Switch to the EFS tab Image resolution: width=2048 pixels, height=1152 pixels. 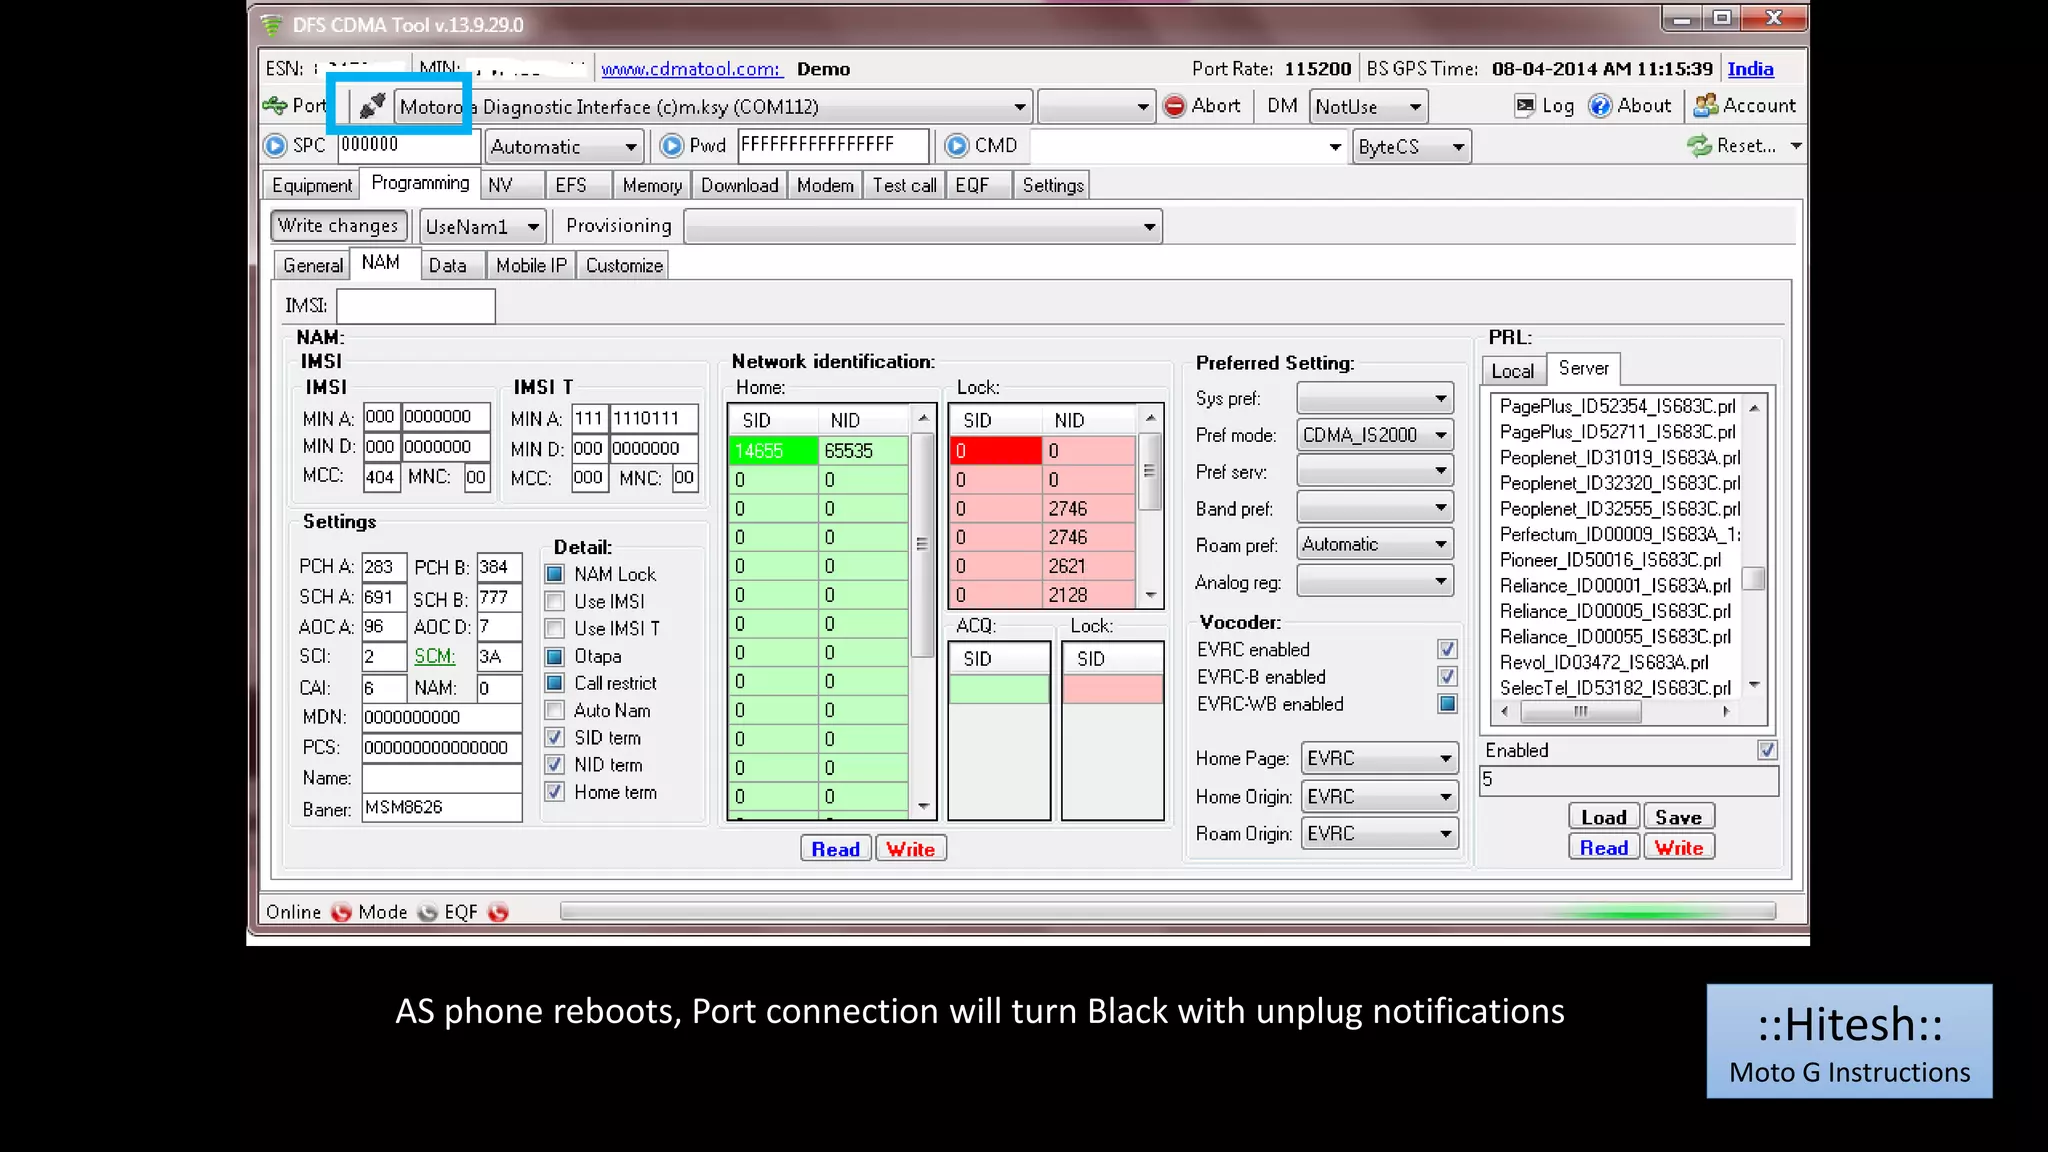point(571,185)
